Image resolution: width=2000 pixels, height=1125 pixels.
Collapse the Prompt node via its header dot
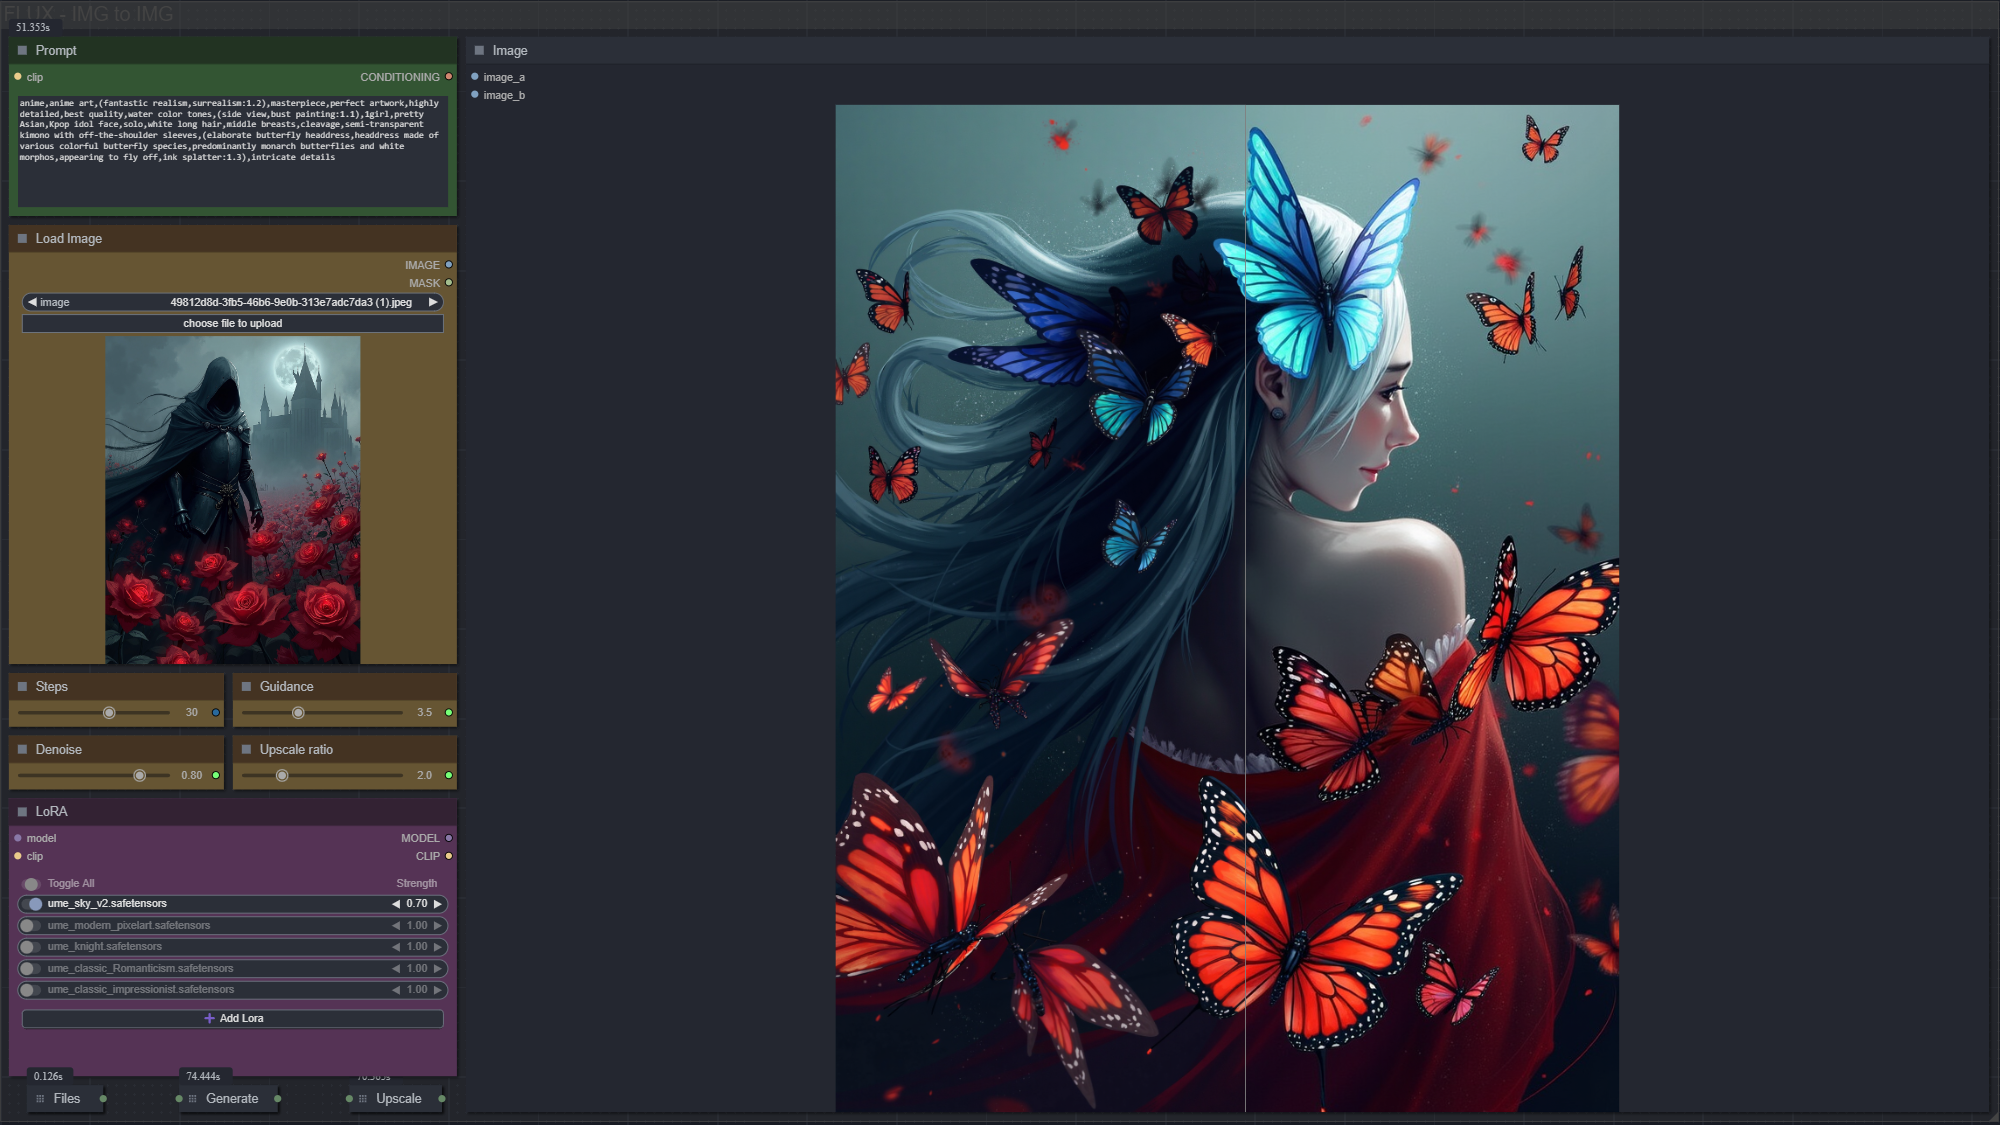(x=22, y=50)
